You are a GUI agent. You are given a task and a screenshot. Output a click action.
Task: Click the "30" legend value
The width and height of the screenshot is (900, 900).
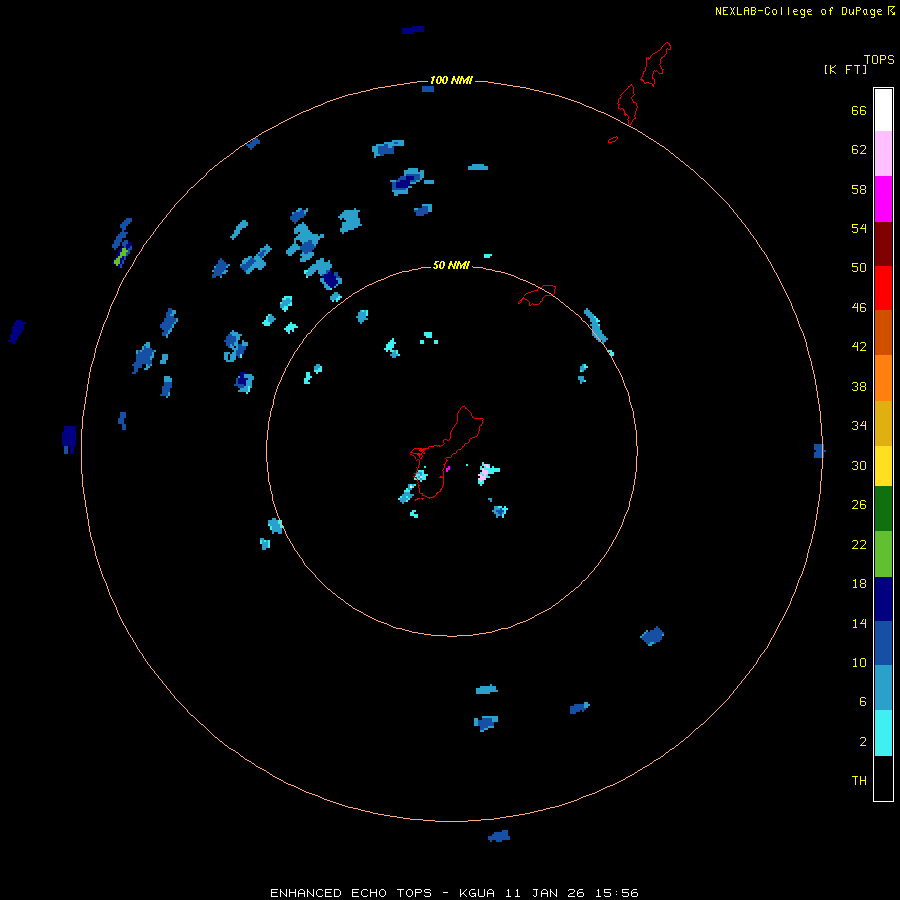tap(859, 465)
